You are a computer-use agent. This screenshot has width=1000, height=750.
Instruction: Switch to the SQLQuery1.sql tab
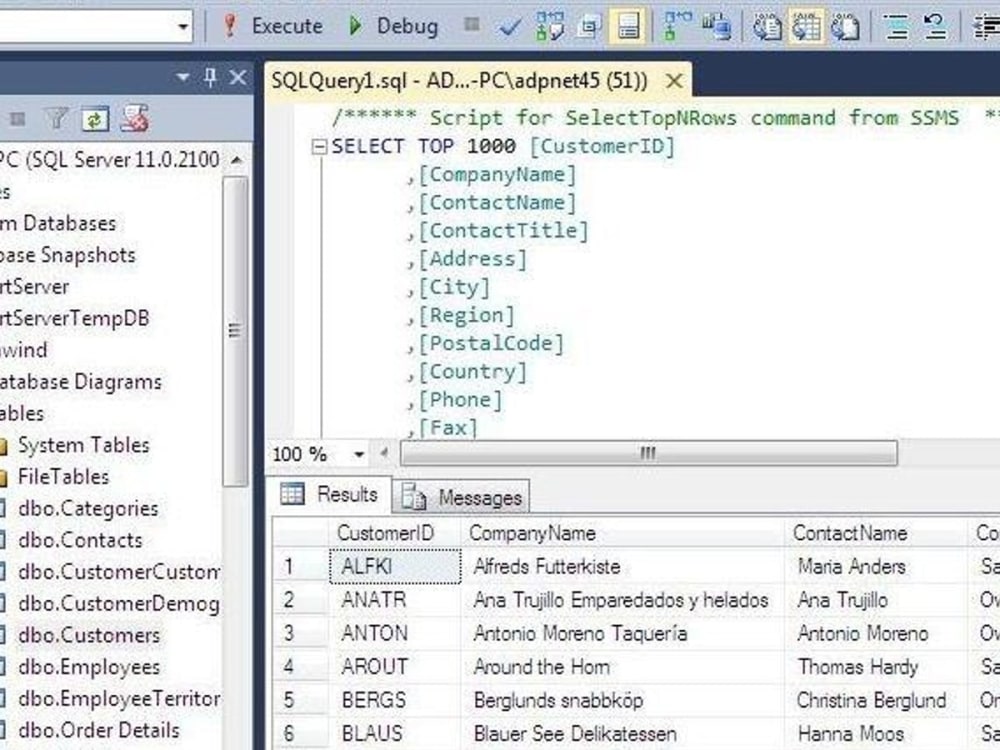point(459,81)
